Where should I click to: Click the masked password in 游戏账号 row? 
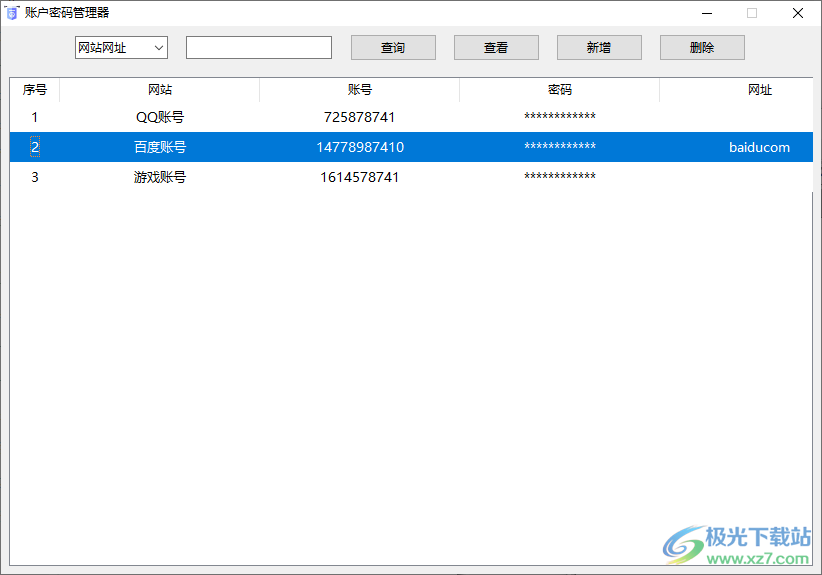559,176
